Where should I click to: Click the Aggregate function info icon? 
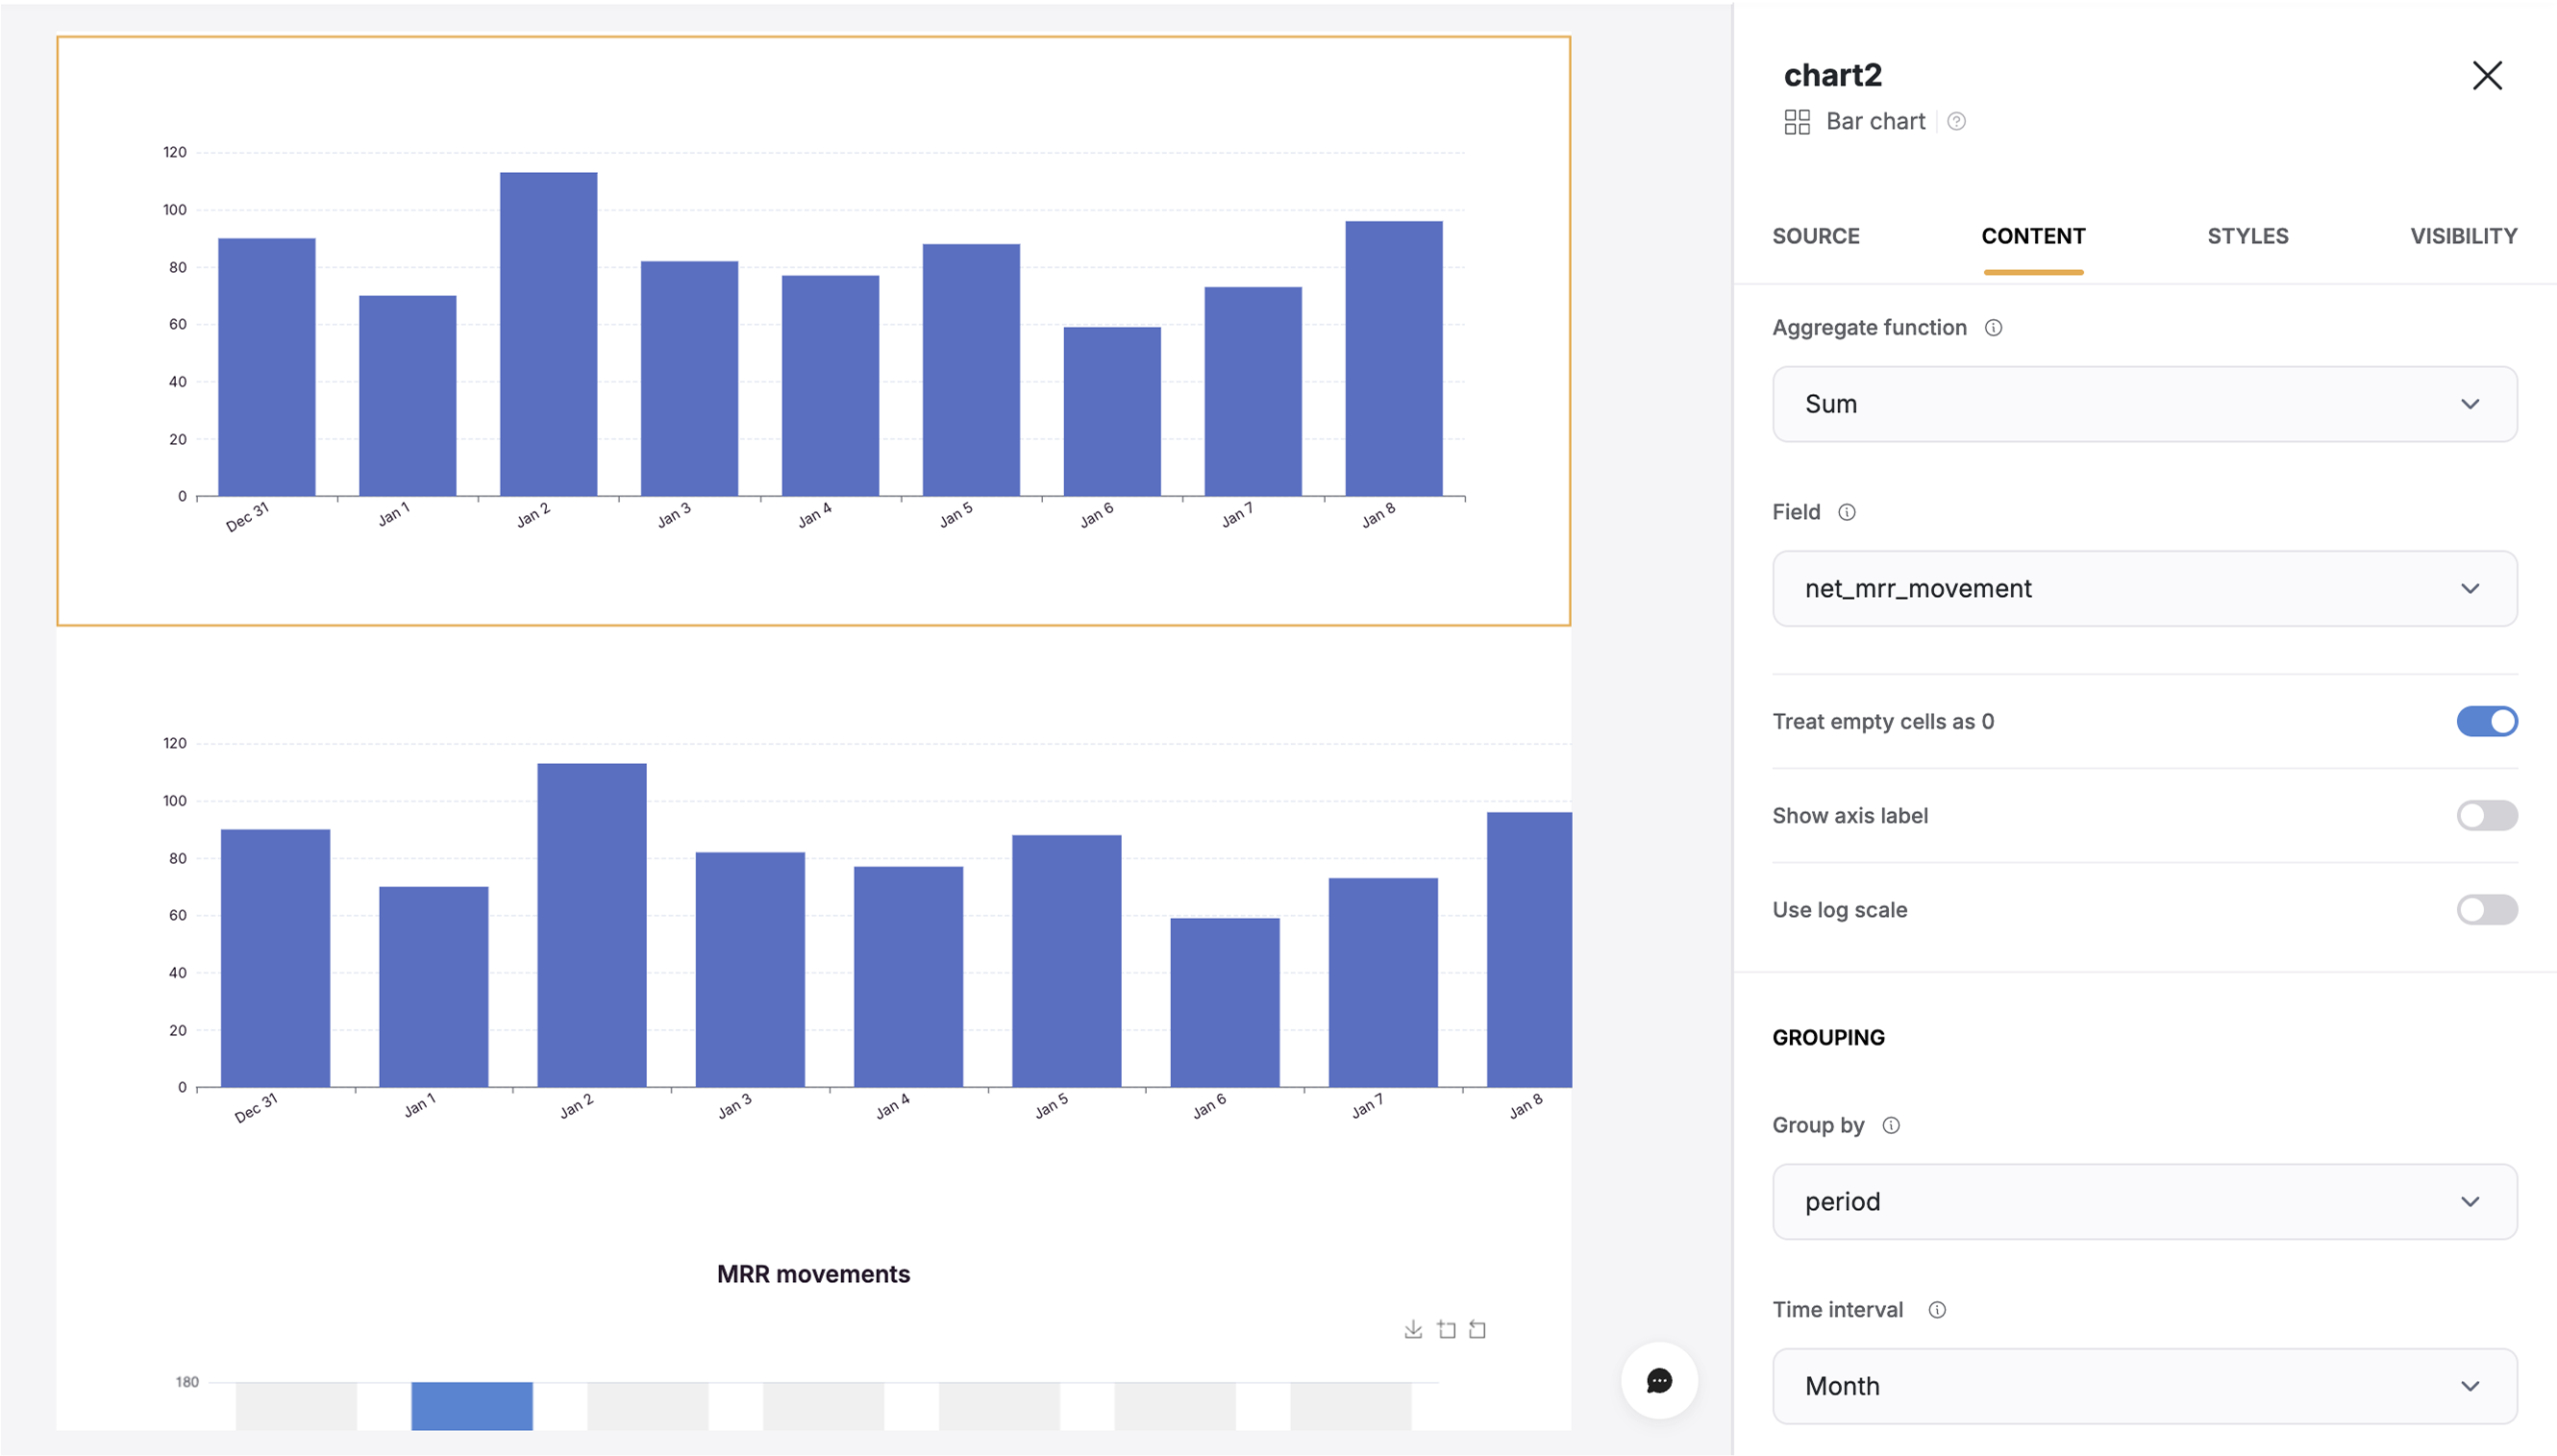coord(1995,327)
